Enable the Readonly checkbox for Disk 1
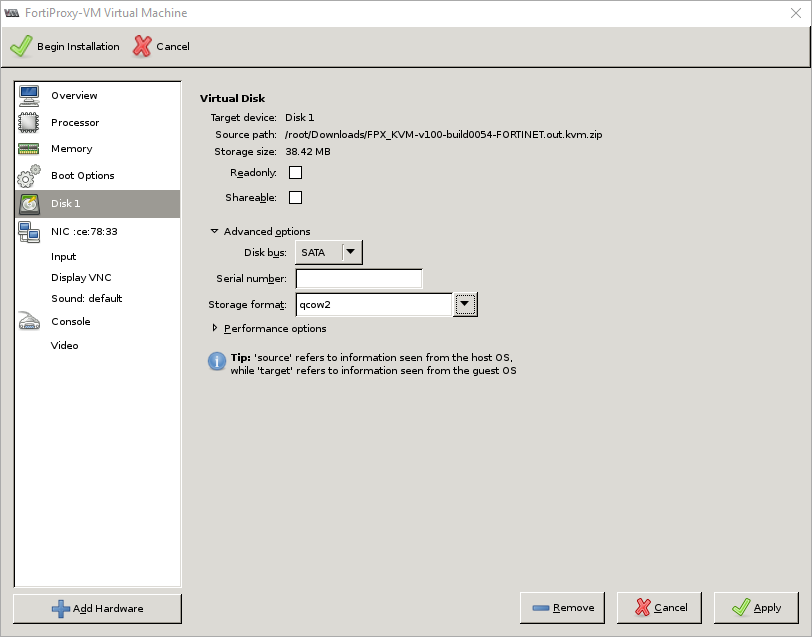 pyautogui.click(x=295, y=172)
